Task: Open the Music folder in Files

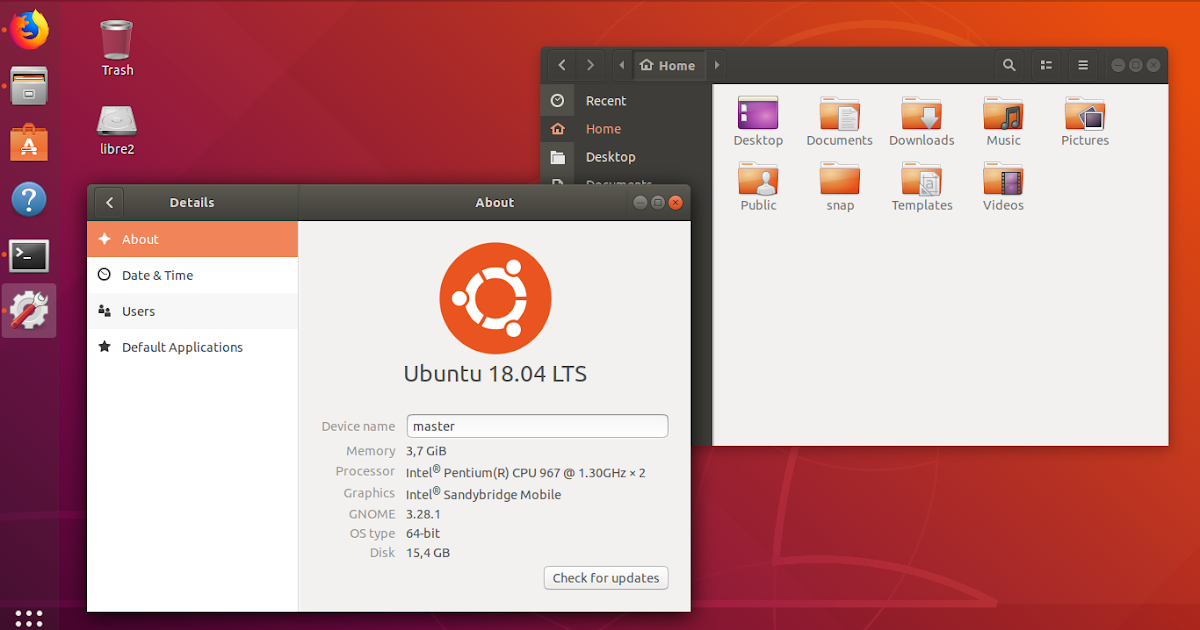Action: 1003,122
